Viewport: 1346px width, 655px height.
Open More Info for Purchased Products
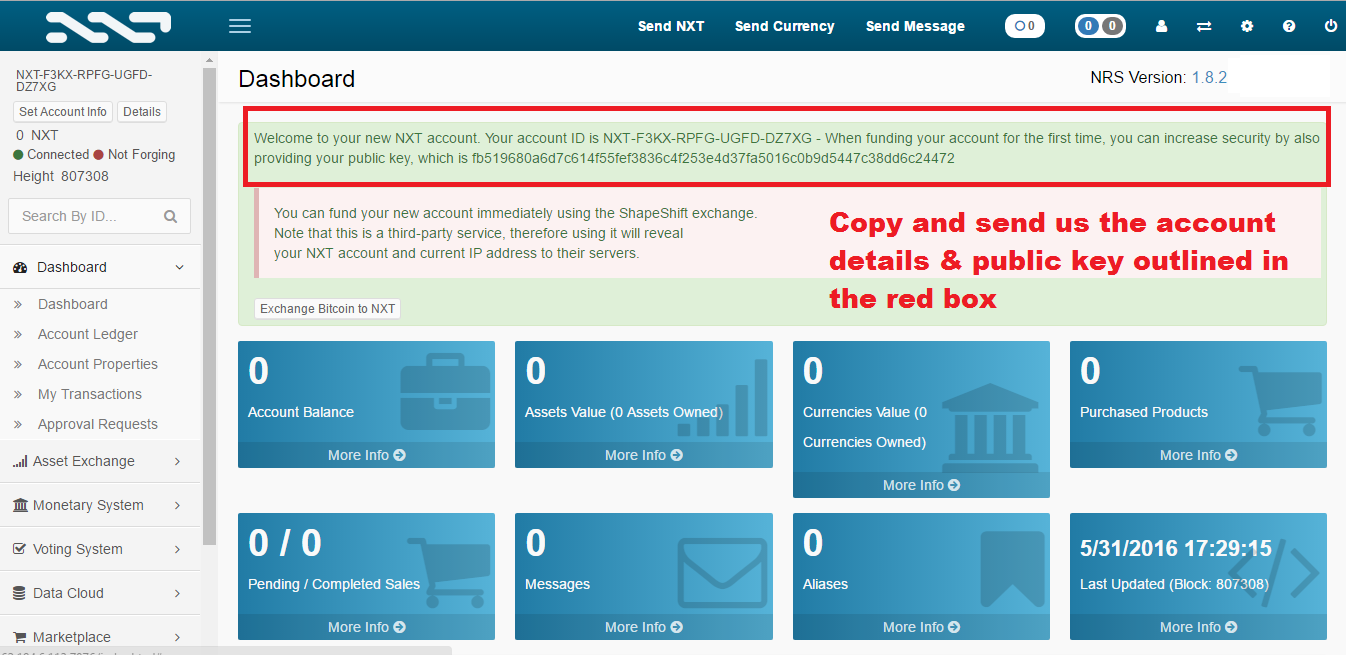click(x=1198, y=455)
